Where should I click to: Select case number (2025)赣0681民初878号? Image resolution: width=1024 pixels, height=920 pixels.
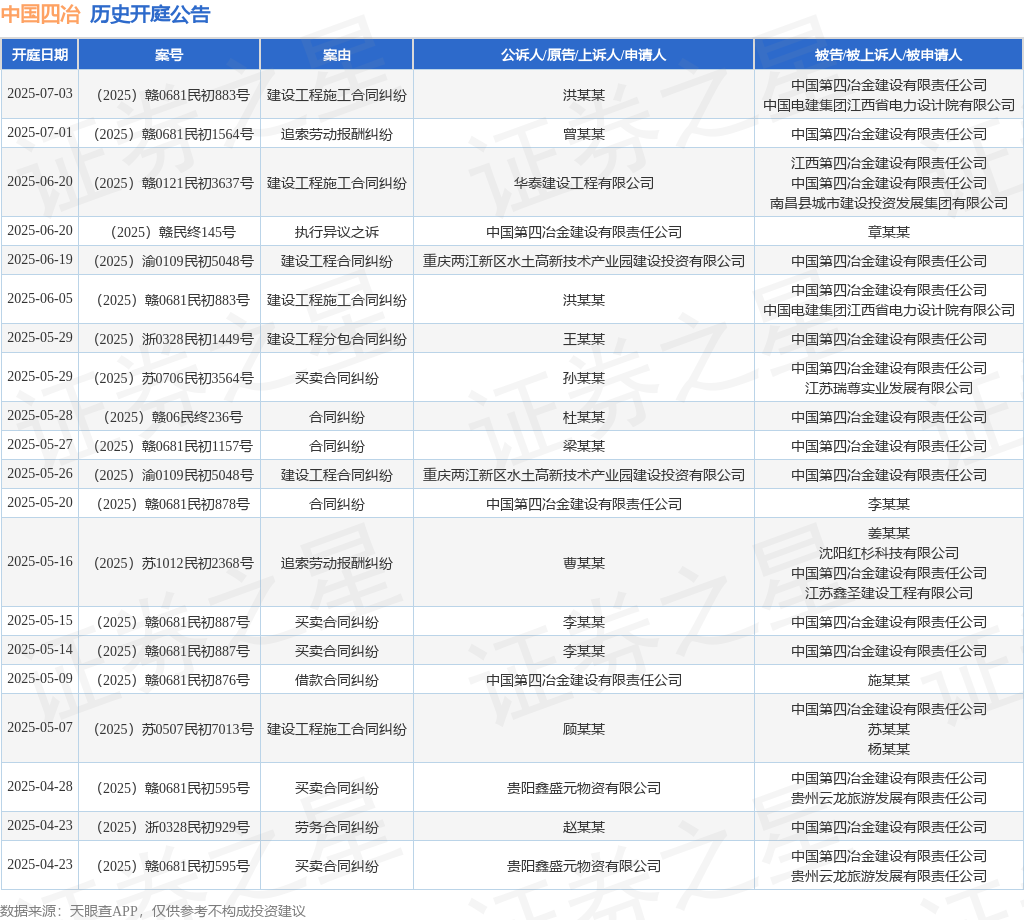tap(173, 504)
